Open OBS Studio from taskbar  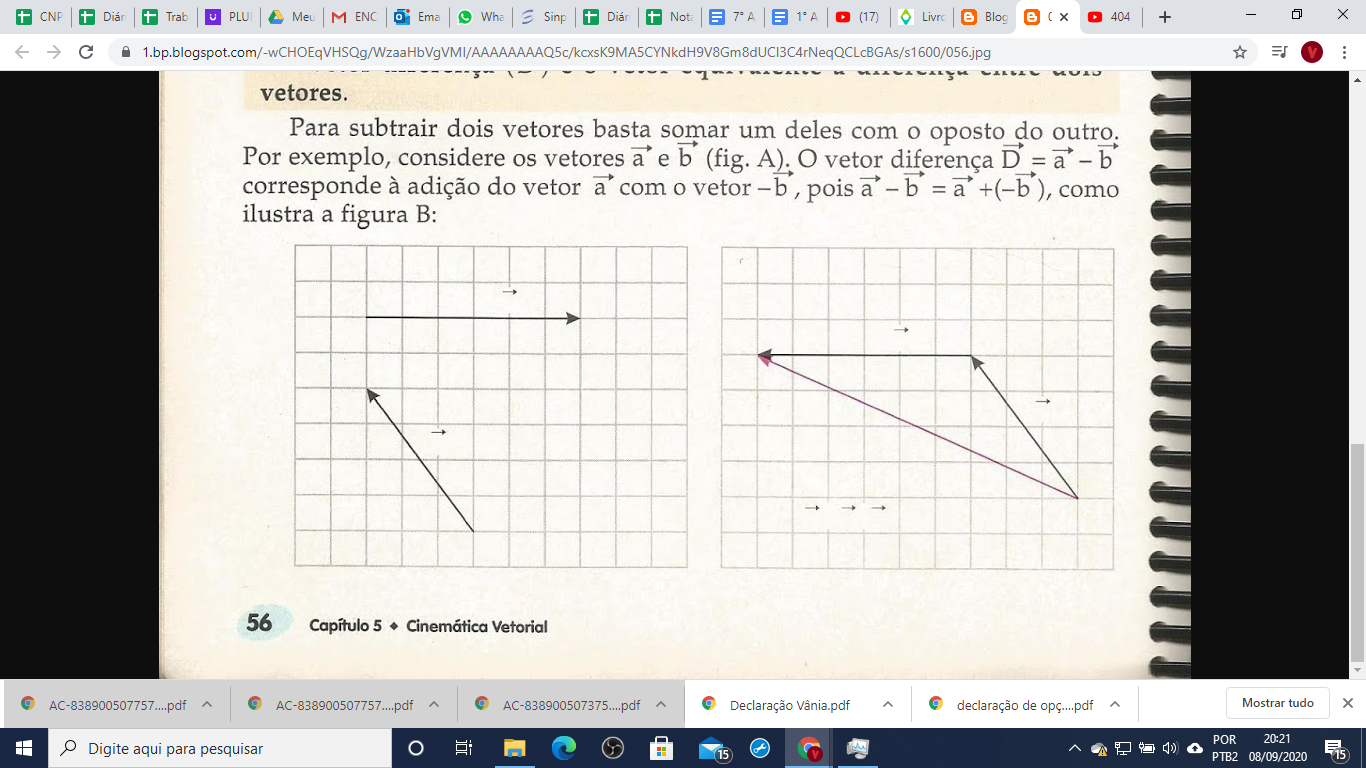(x=612, y=748)
